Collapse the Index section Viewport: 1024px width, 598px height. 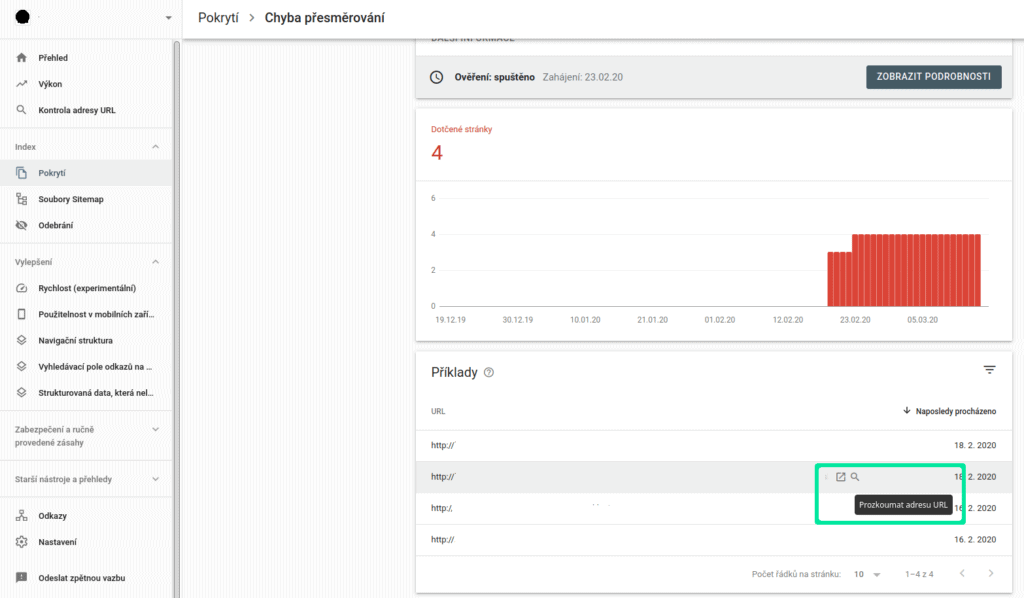(x=155, y=147)
